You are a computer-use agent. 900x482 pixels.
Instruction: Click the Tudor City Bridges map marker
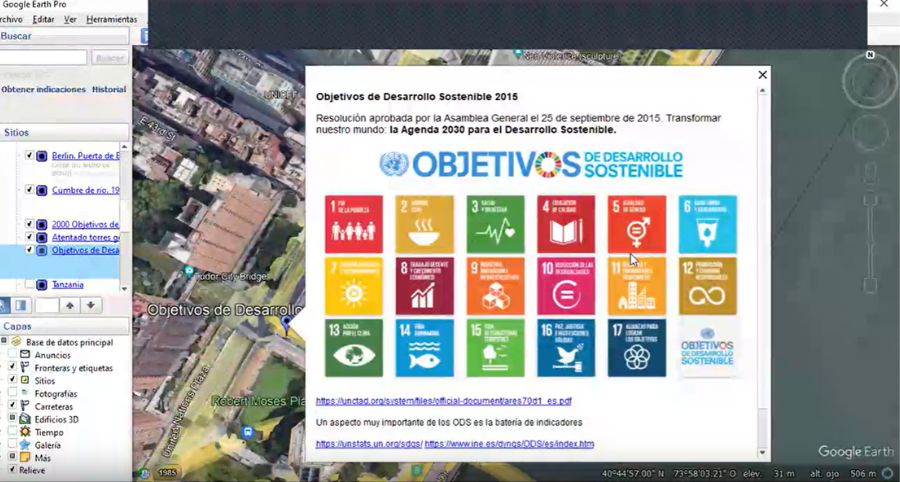188,271
